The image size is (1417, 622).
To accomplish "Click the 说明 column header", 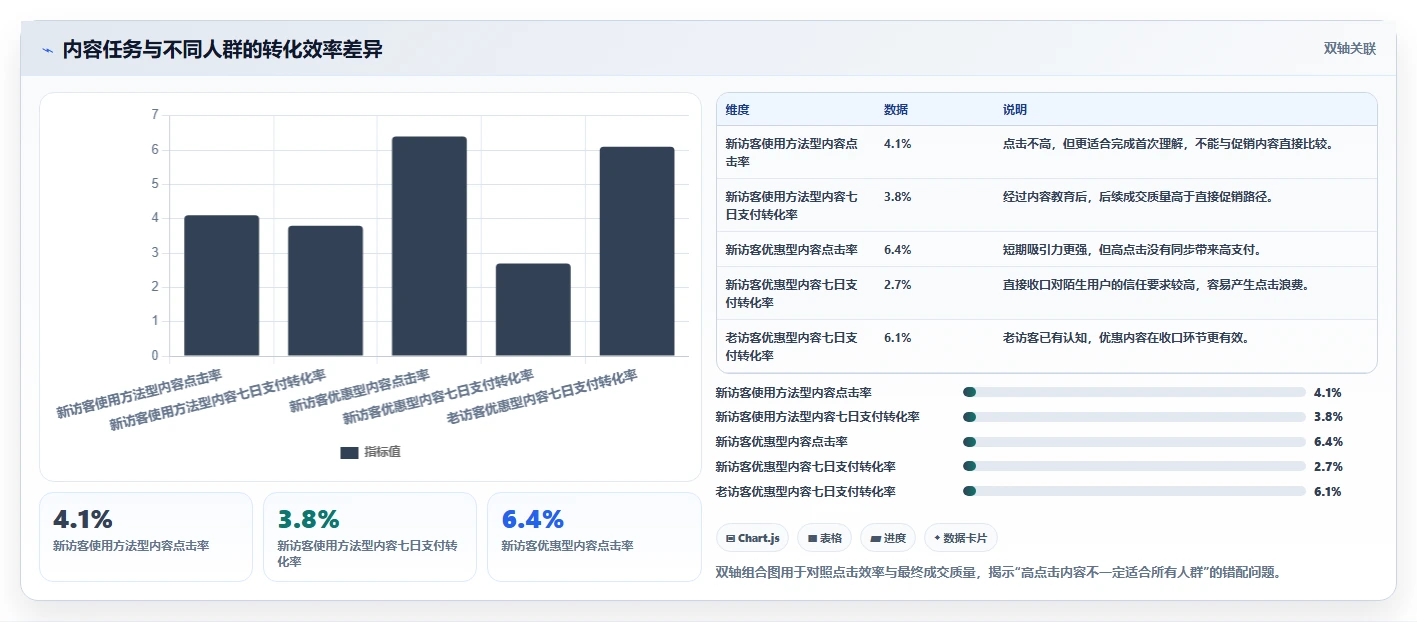I will click(x=1015, y=110).
